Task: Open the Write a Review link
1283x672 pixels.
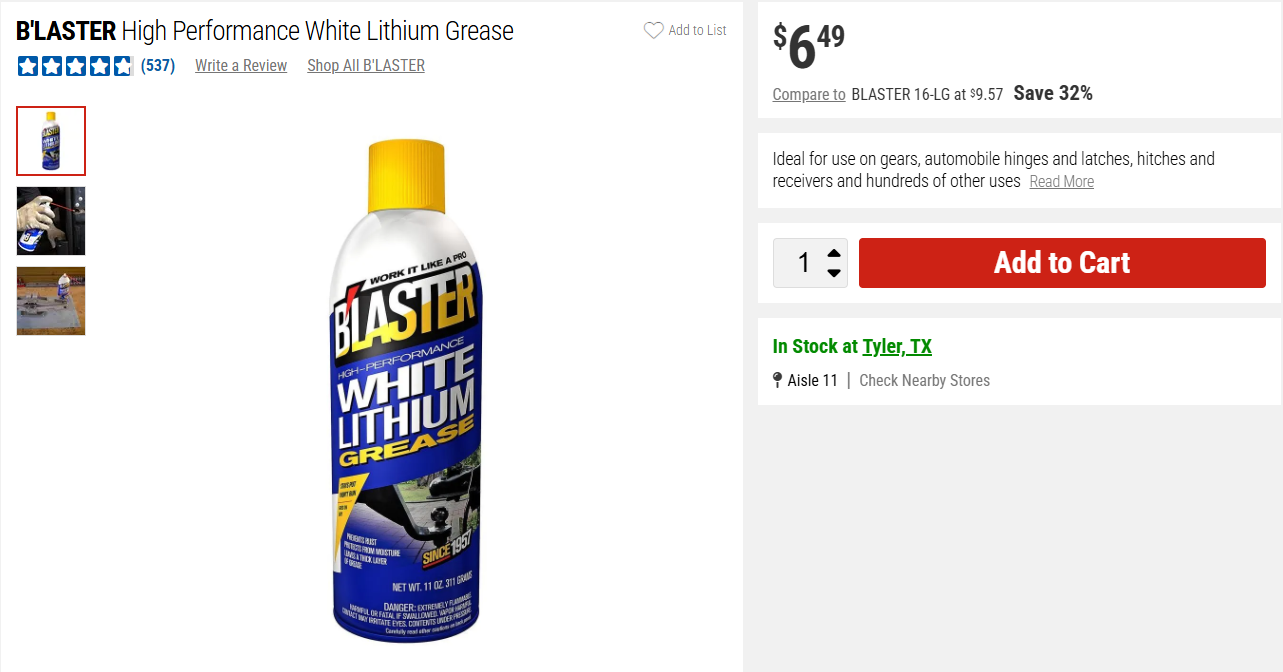Action: point(241,66)
